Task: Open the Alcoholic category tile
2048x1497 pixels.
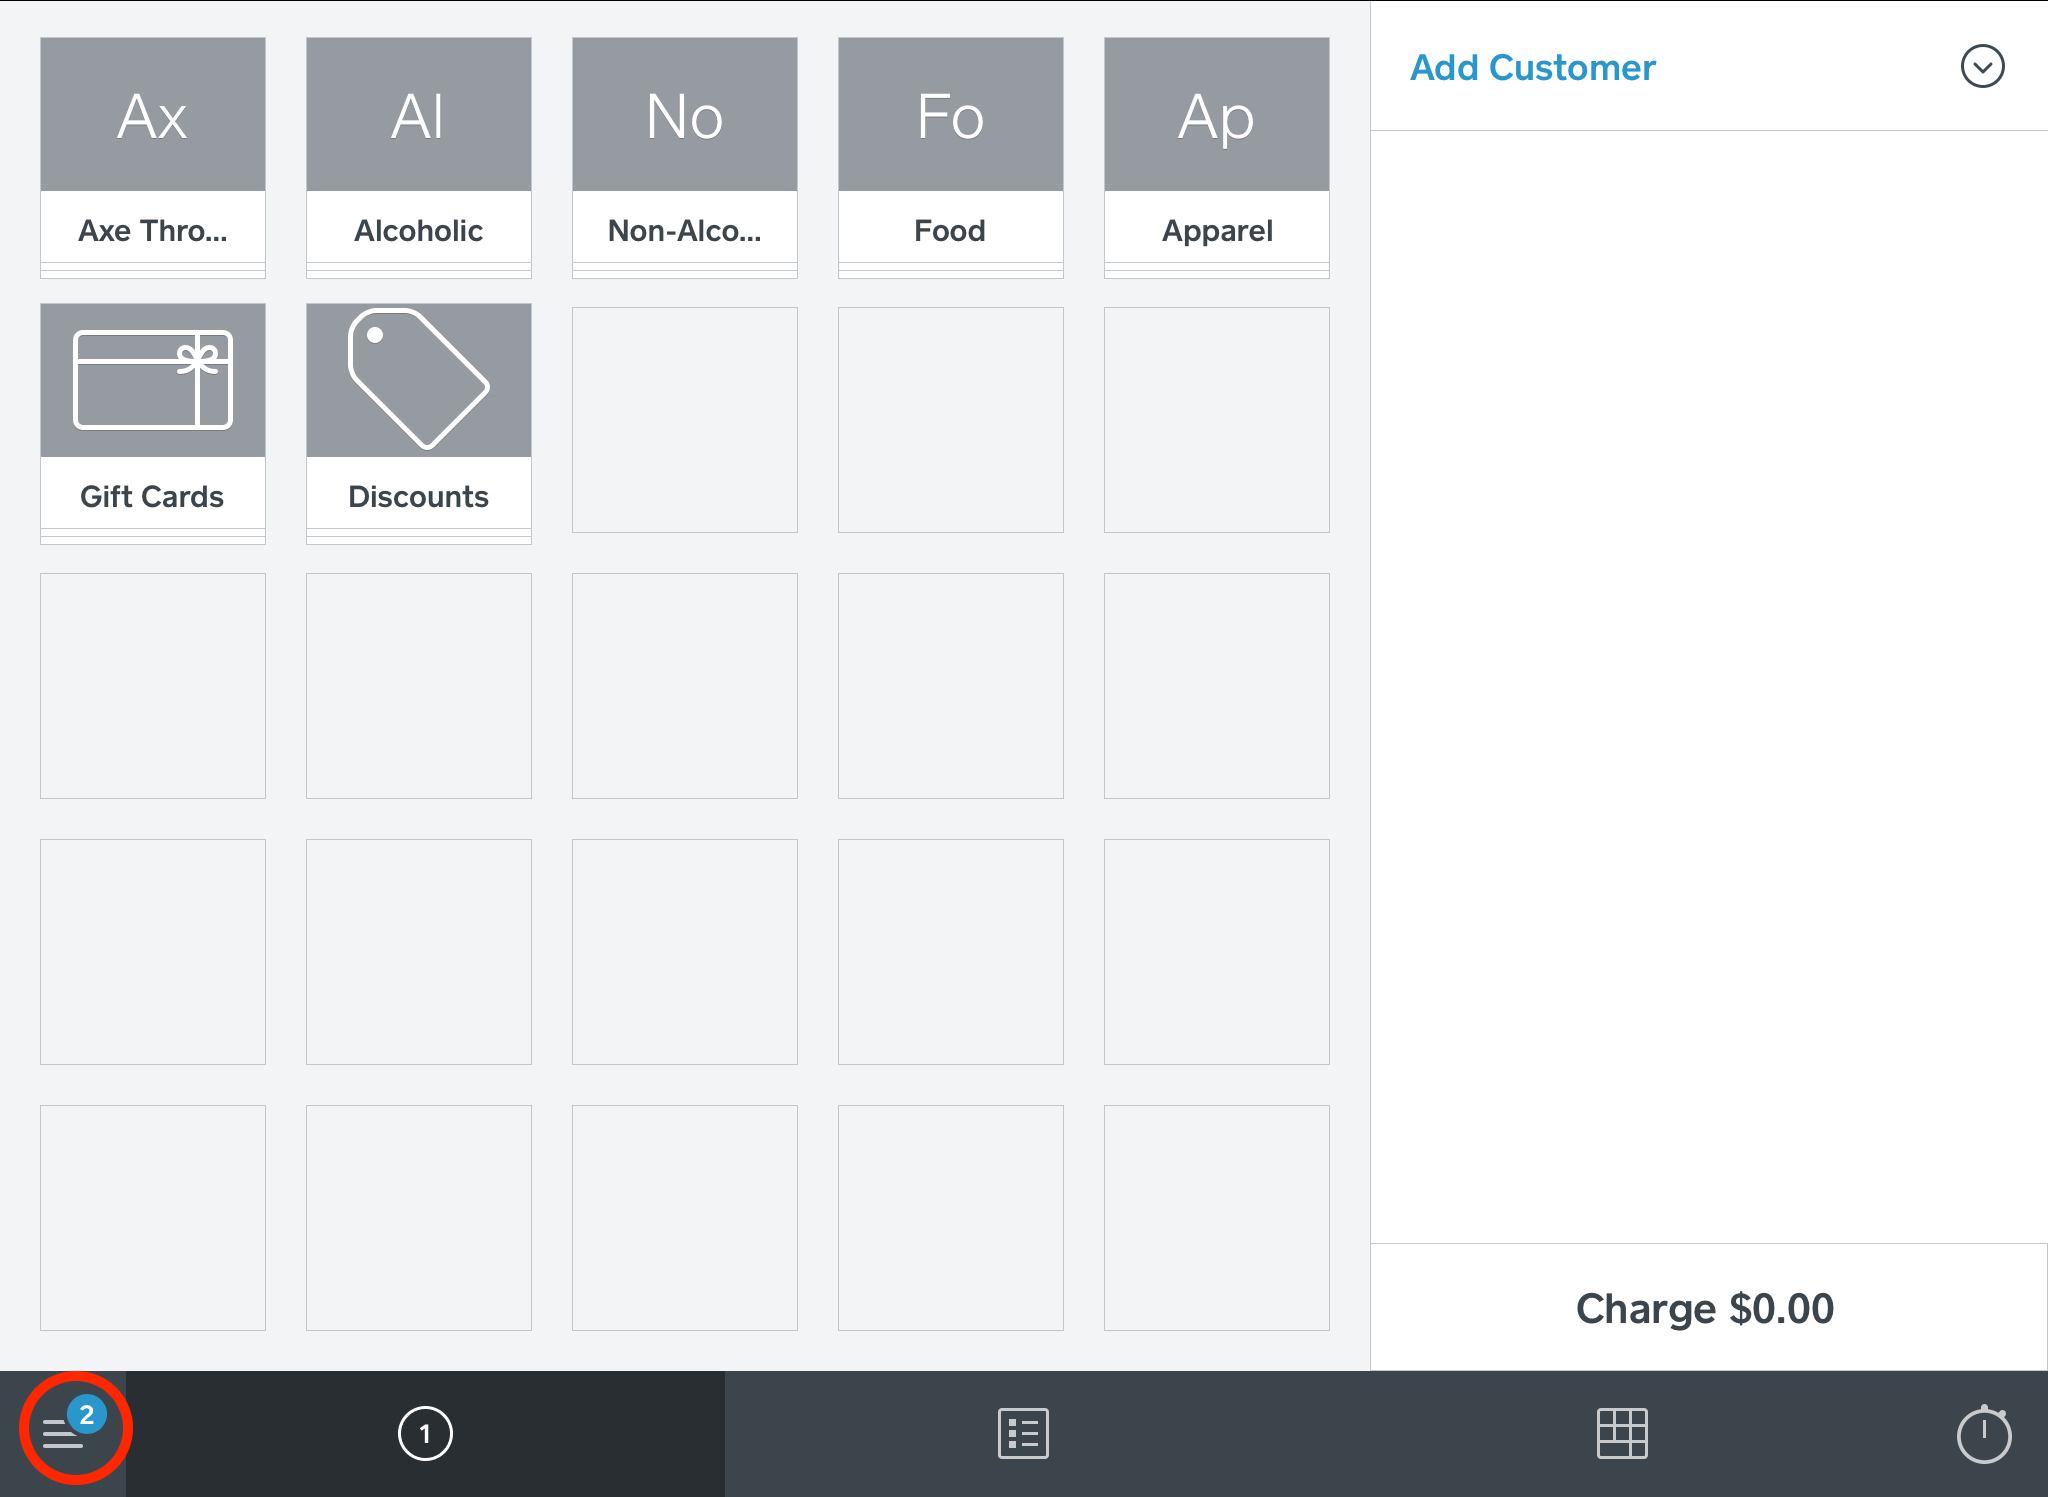Action: point(419,157)
